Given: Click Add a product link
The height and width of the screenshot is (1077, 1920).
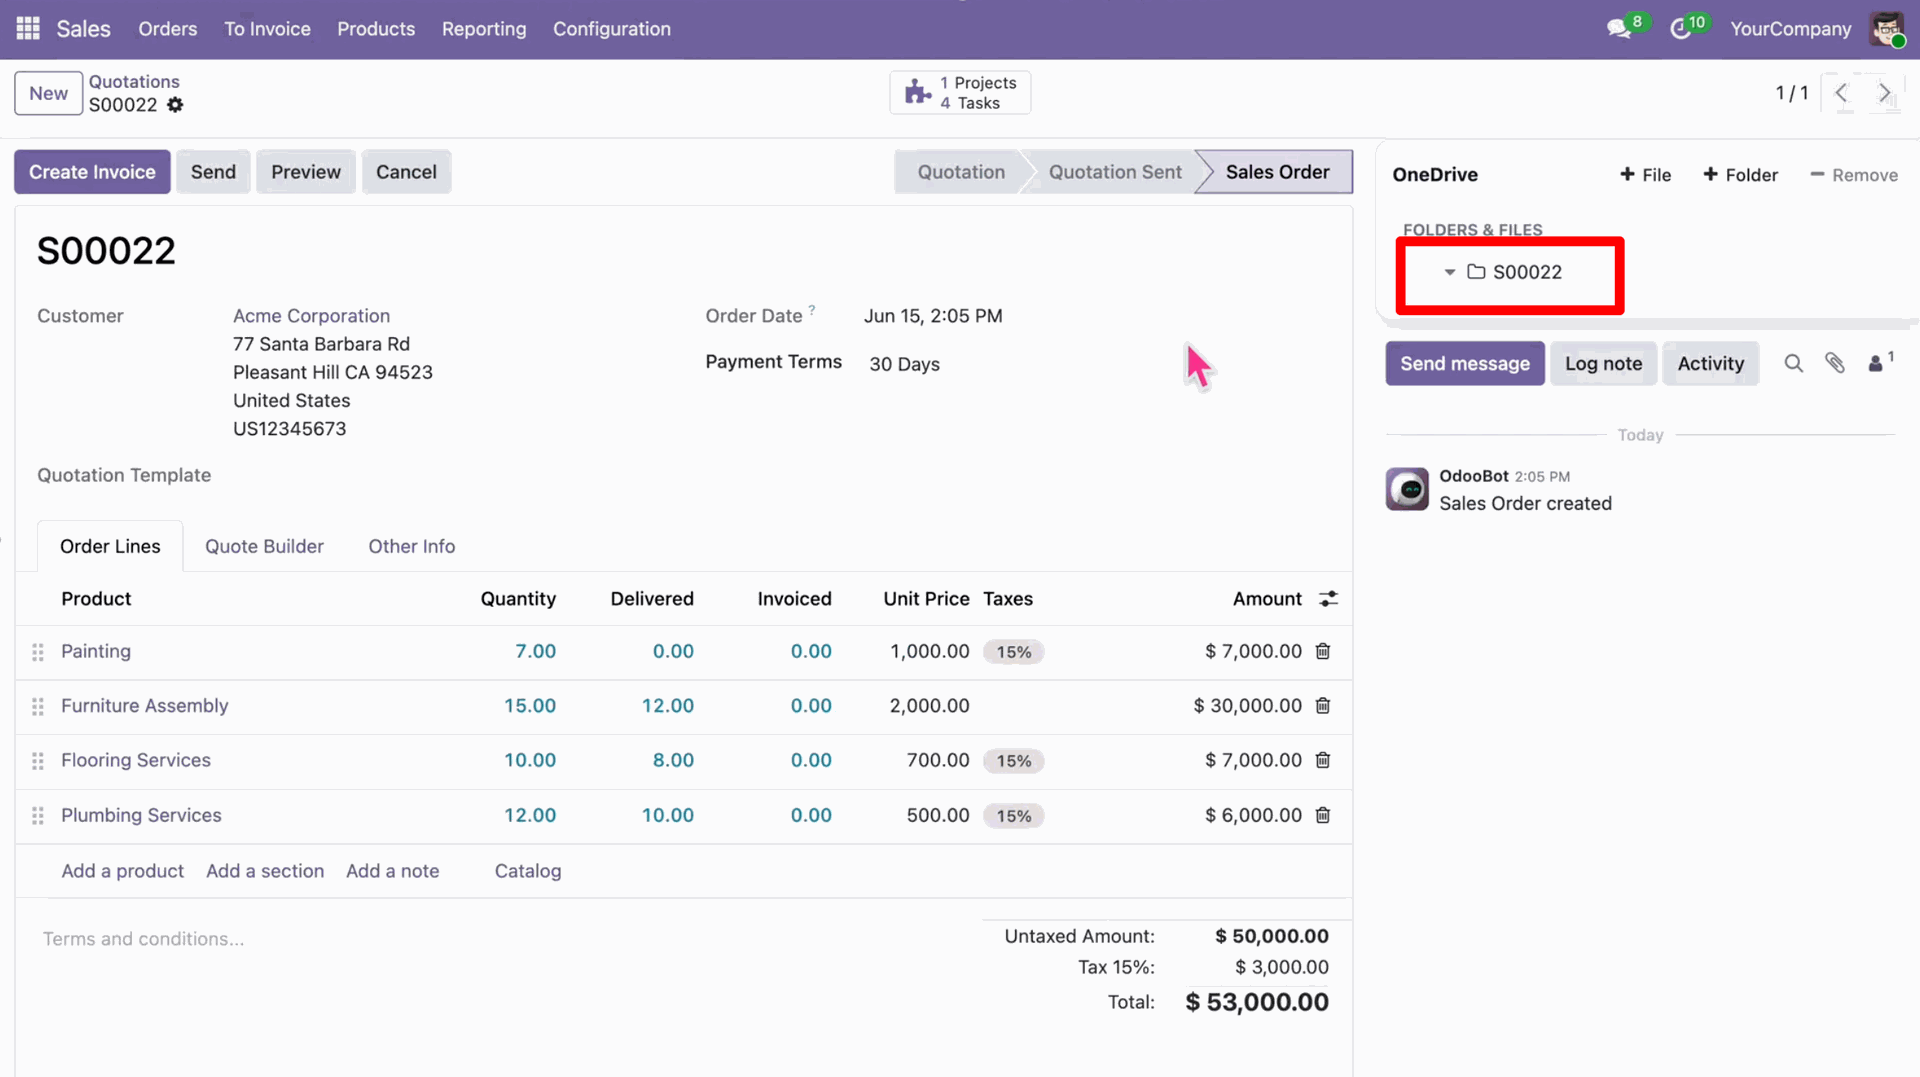Looking at the screenshot, I should (x=122, y=871).
